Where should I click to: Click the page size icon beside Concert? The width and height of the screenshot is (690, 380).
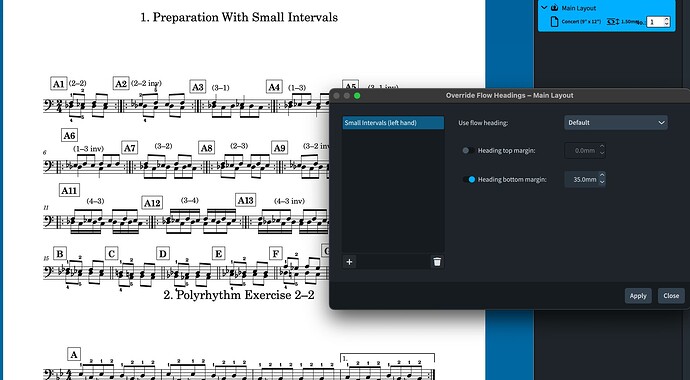tap(555, 22)
